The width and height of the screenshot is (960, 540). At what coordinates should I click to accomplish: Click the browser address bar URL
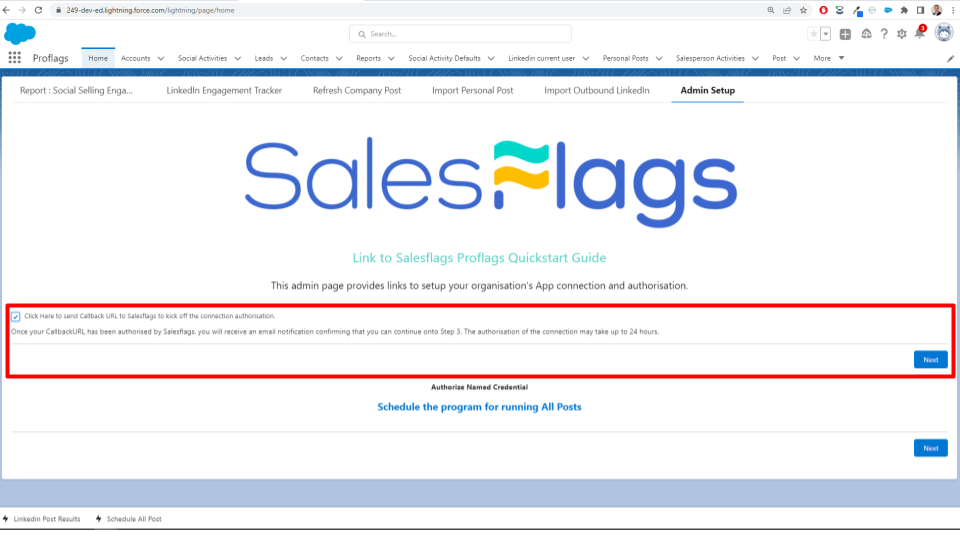150,10
